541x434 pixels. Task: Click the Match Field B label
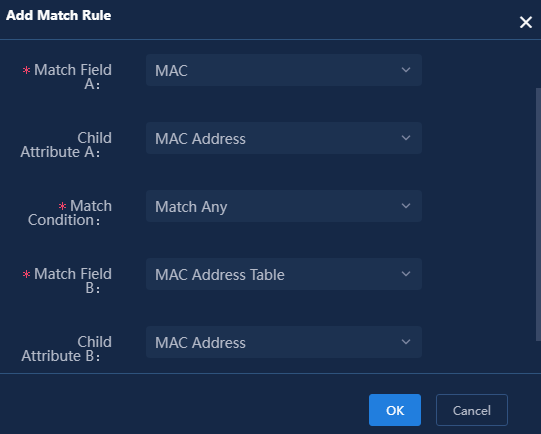pyautogui.click(x=67, y=280)
